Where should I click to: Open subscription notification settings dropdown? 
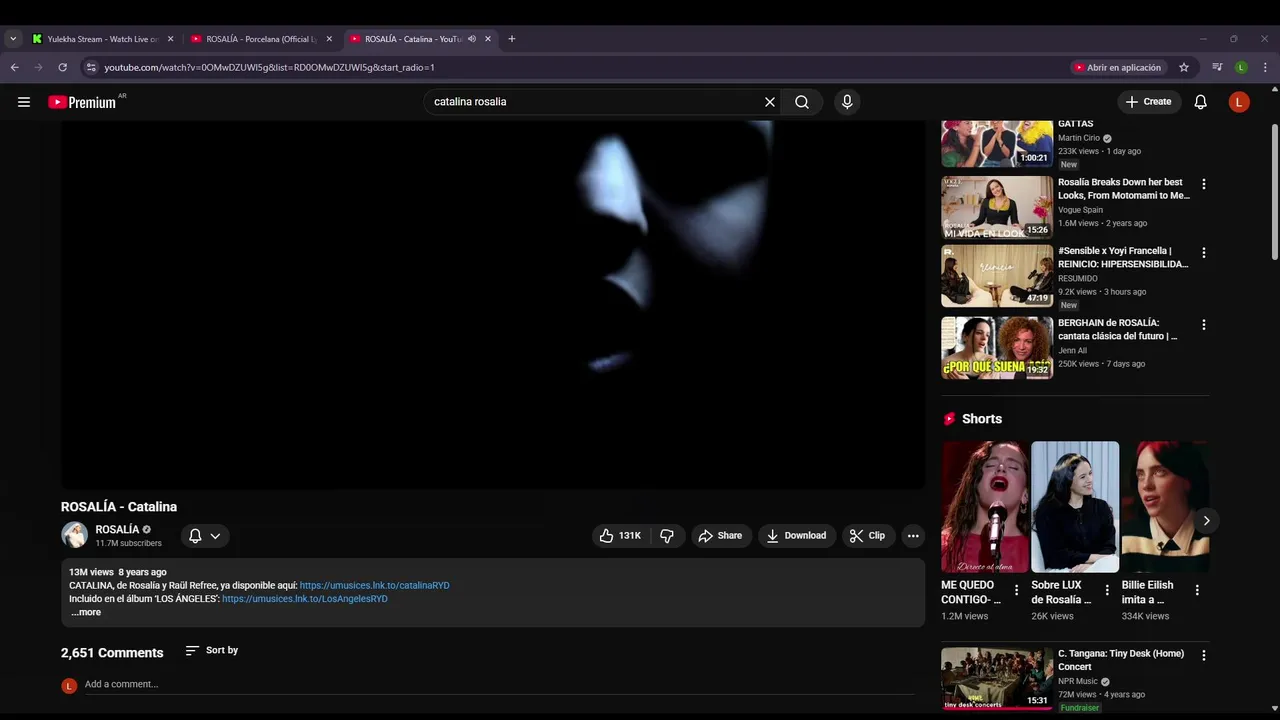click(205, 536)
